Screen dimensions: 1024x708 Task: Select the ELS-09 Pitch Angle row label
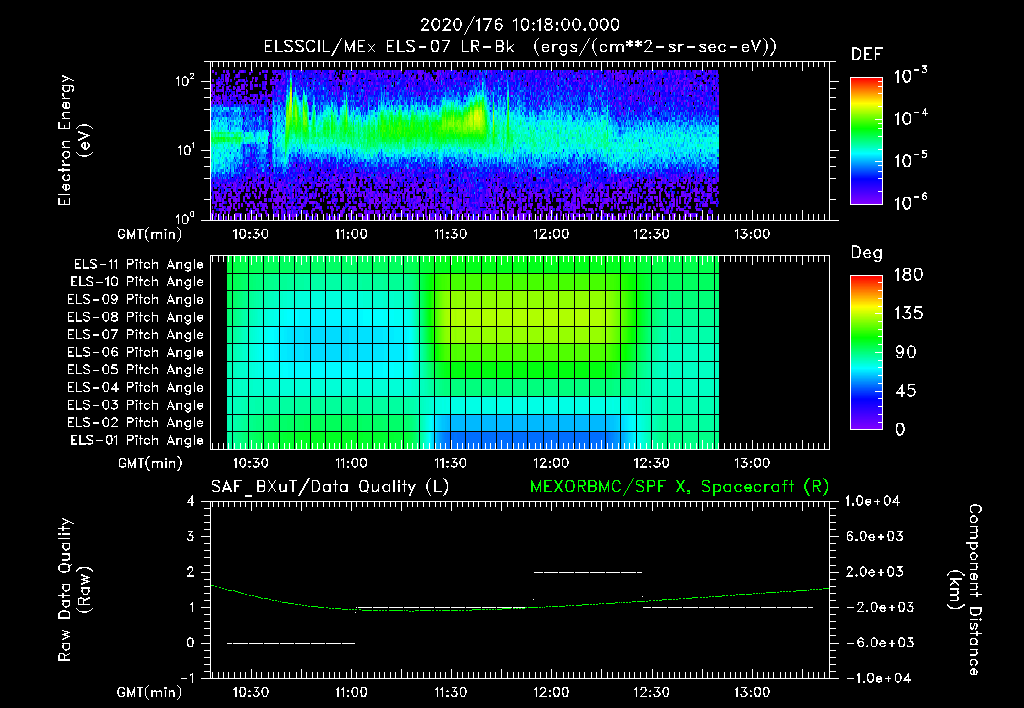click(136, 300)
